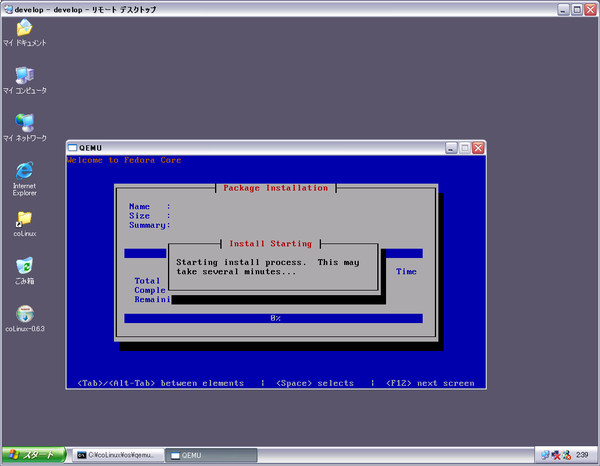This screenshot has width=600, height=466.
Task: Click the red X tray icon
Action: point(556,455)
